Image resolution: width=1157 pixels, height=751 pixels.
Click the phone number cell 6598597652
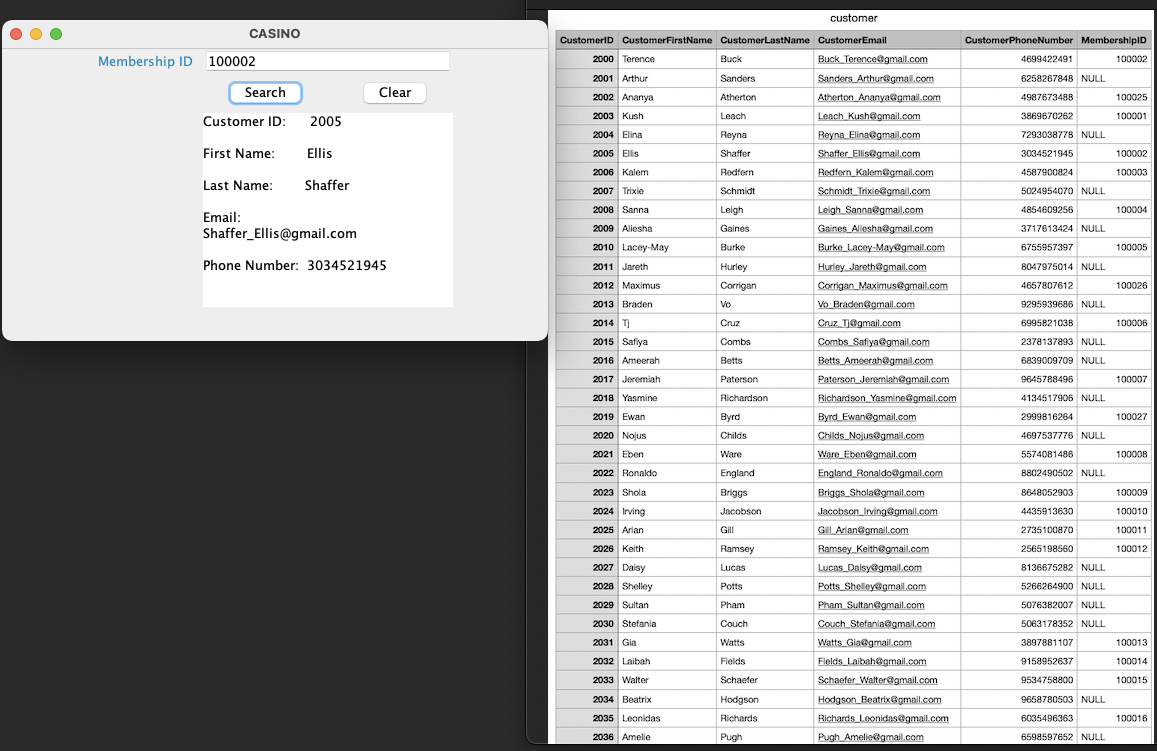point(1018,737)
